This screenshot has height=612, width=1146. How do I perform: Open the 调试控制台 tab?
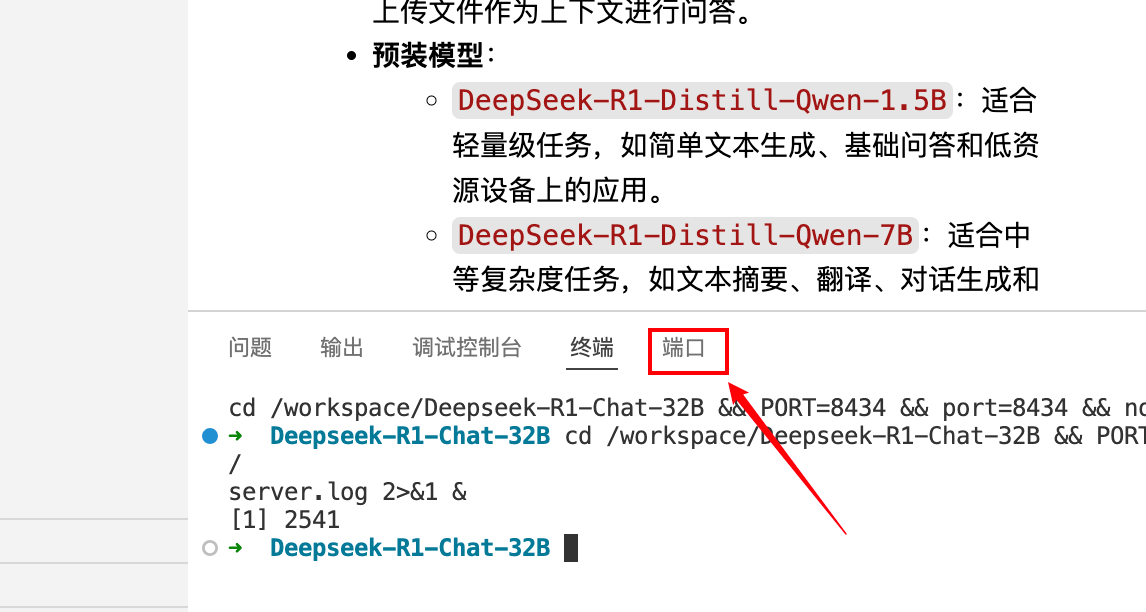[x=467, y=348]
